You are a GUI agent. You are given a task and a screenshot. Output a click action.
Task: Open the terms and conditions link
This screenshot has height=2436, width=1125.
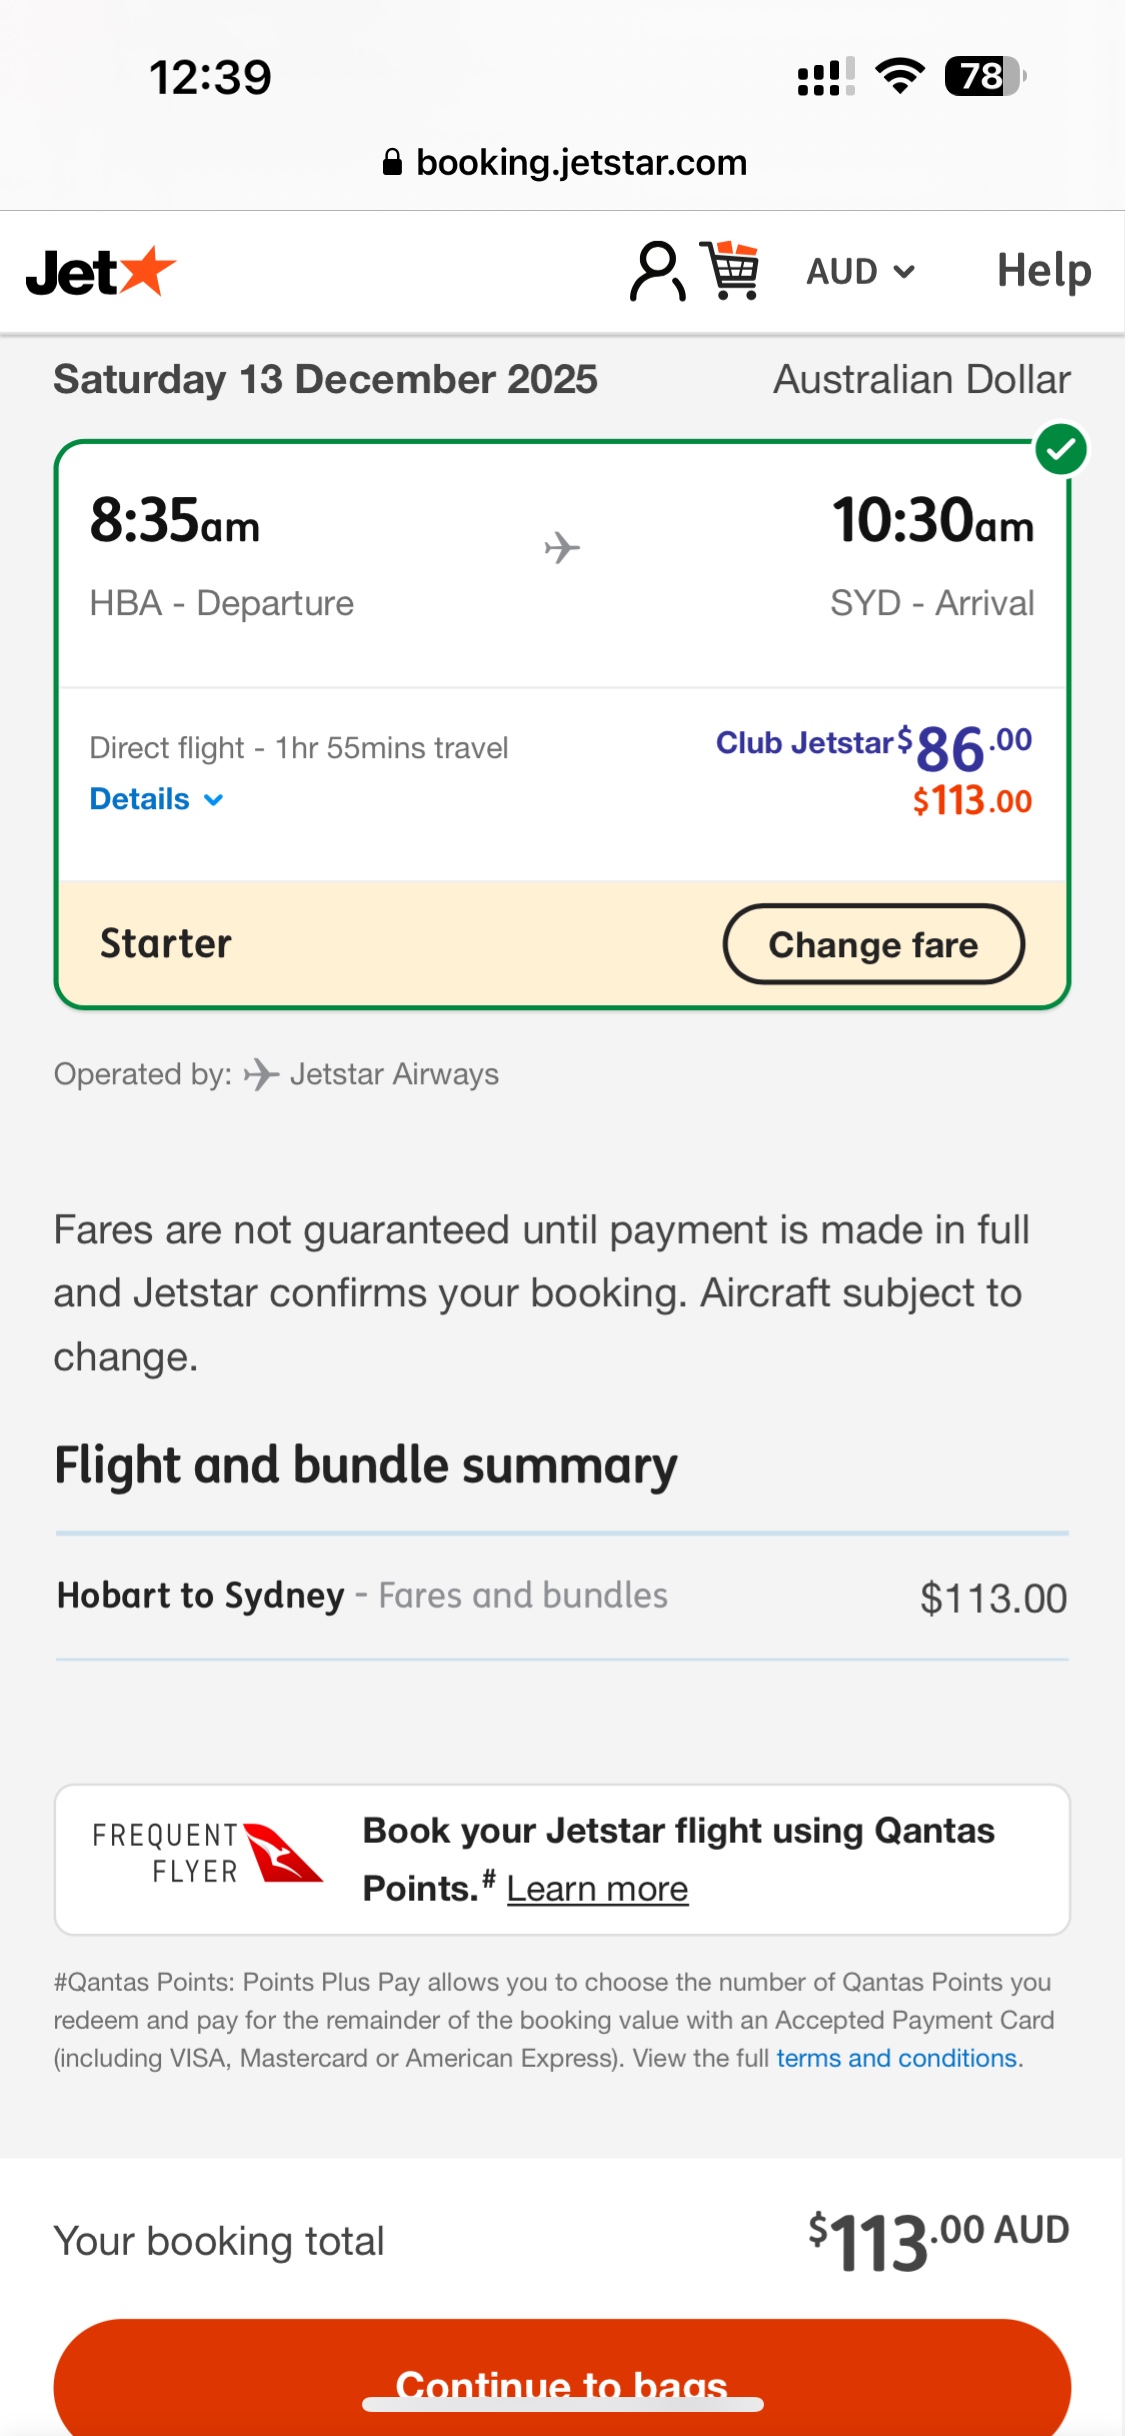pyautogui.click(x=897, y=2058)
